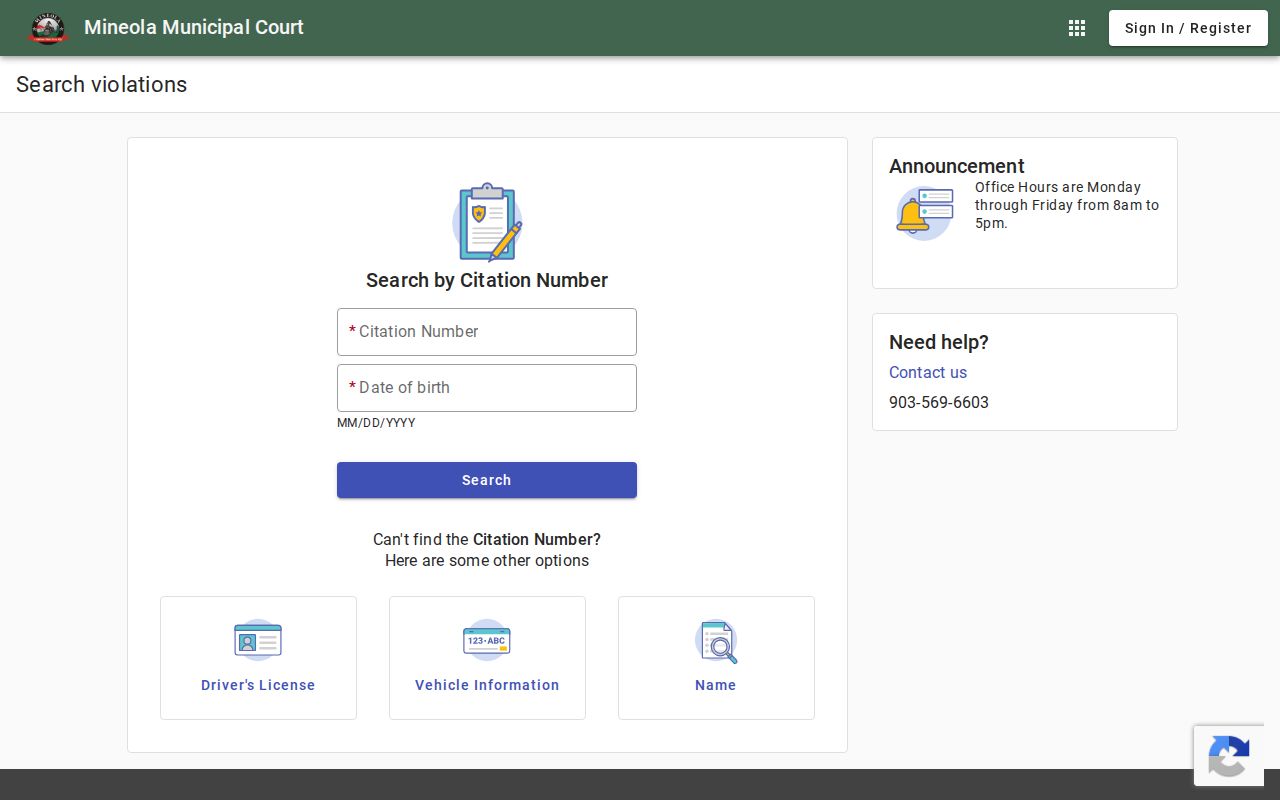Viewport: 1280px width, 800px height.
Task: Click the MM/DD/YYYY hint text
Action: (x=376, y=423)
